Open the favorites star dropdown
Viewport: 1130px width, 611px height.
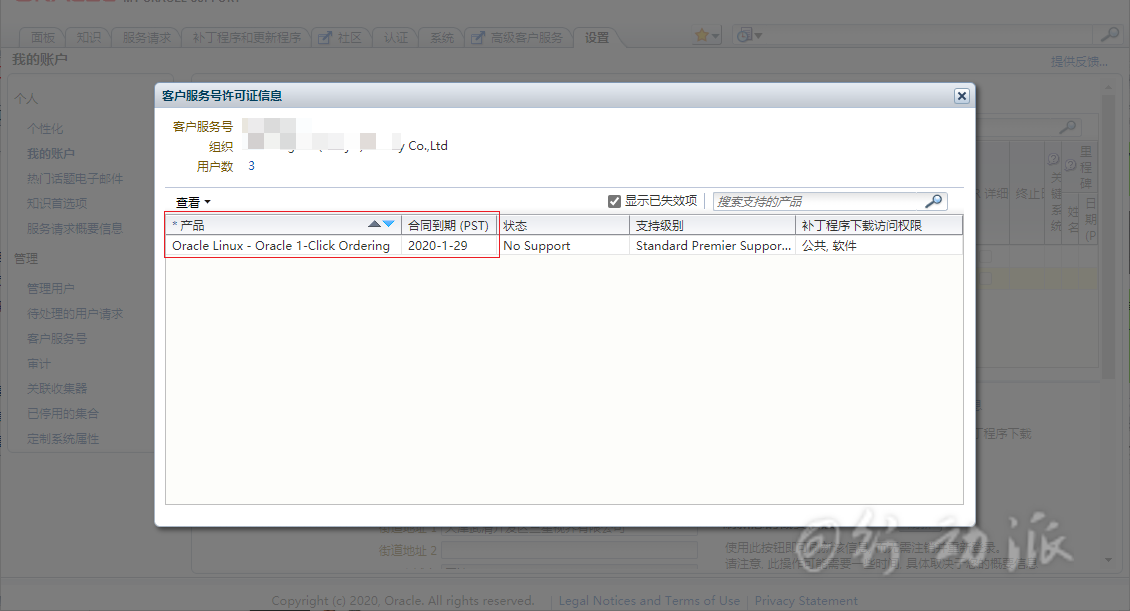pyautogui.click(x=706, y=35)
